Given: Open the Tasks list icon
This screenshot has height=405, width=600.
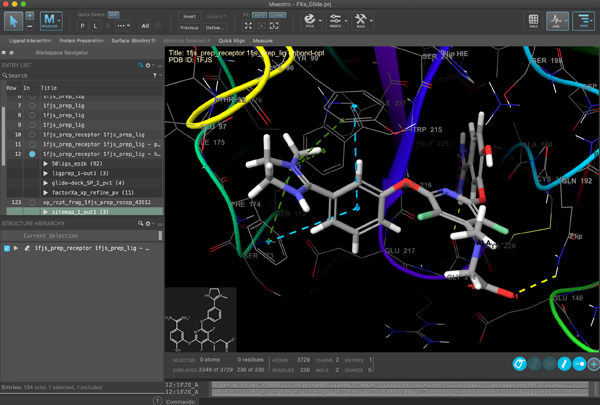Looking at the screenshot, I should (584, 21).
